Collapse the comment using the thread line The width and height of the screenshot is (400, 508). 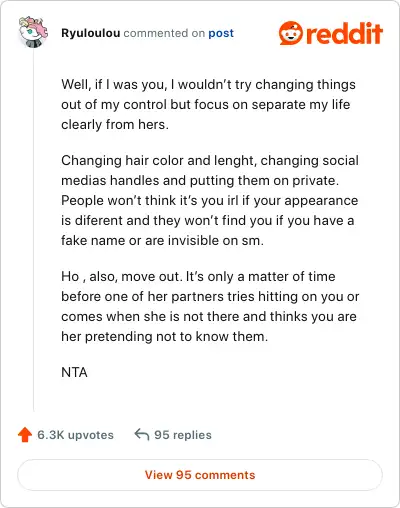(x=33, y=230)
